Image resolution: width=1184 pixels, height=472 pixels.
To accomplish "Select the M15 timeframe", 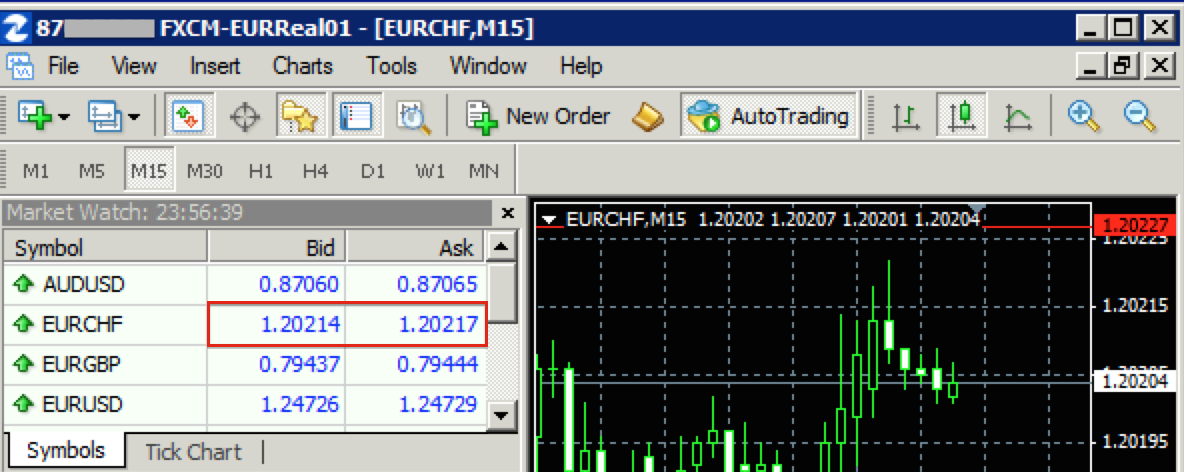I will (x=149, y=170).
